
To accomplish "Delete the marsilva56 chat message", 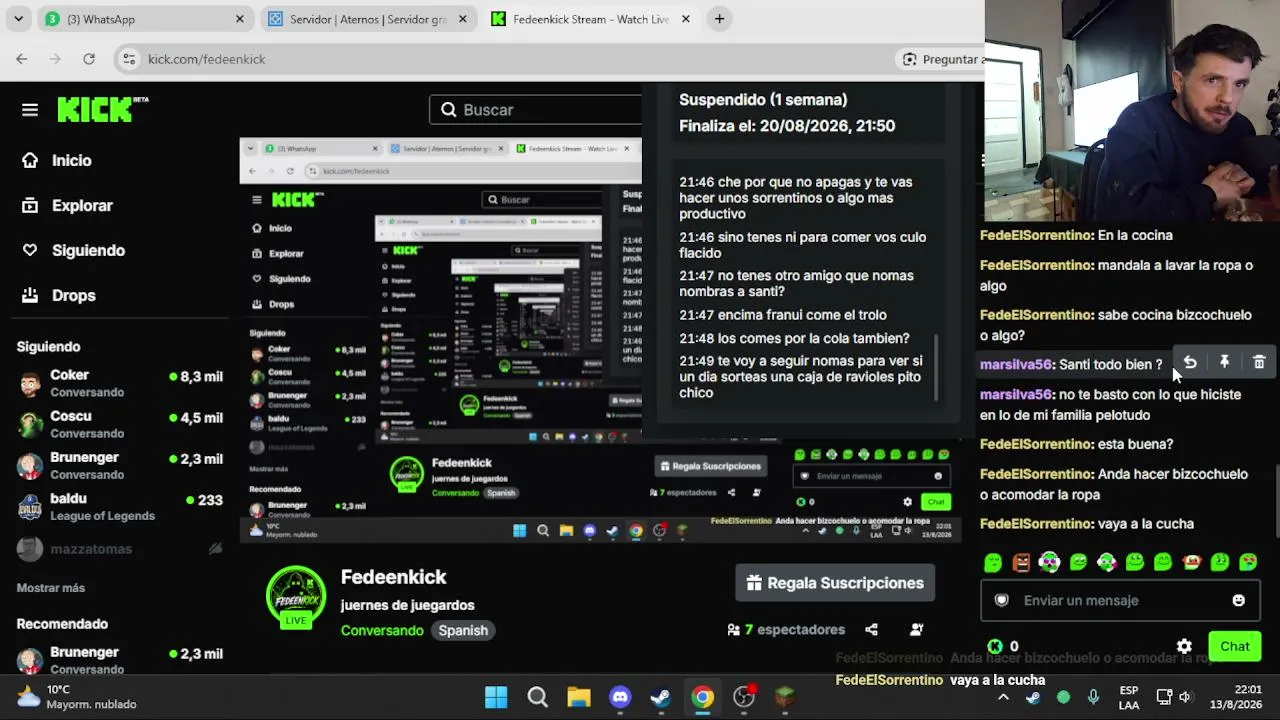I will pyautogui.click(x=1259, y=363).
